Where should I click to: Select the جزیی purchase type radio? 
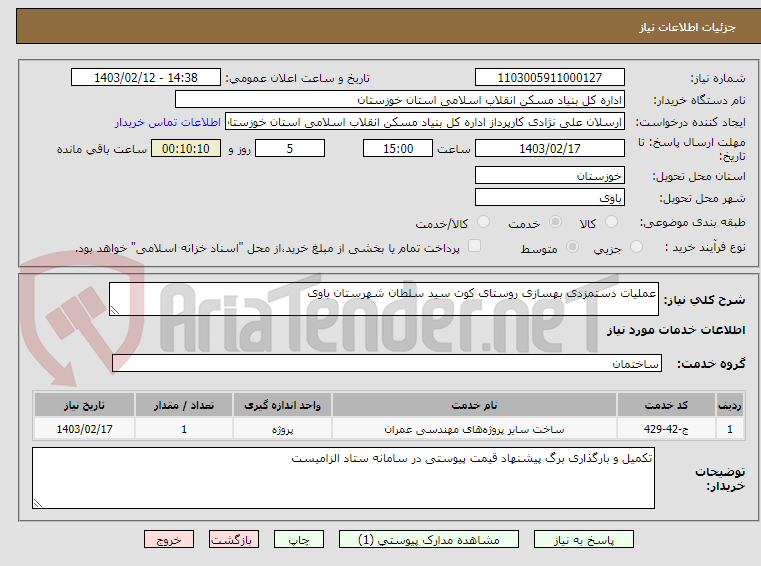tap(636, 247)
